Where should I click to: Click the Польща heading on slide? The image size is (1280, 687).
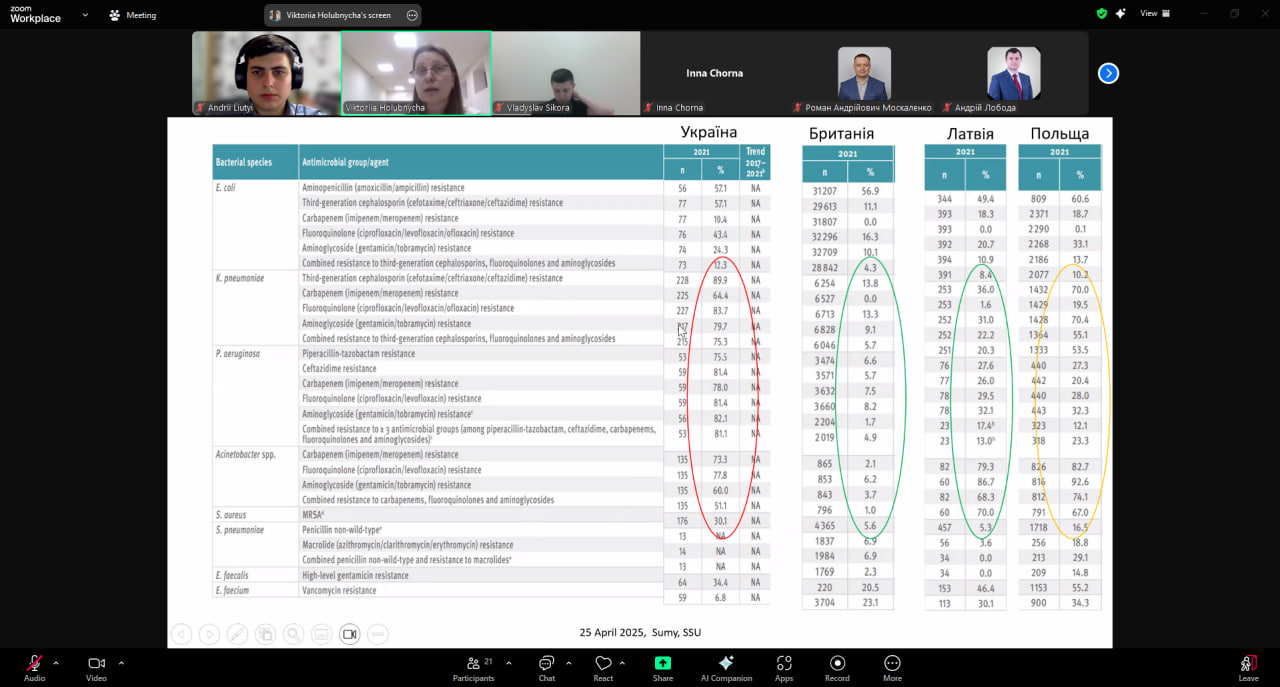click(1060, 133)
